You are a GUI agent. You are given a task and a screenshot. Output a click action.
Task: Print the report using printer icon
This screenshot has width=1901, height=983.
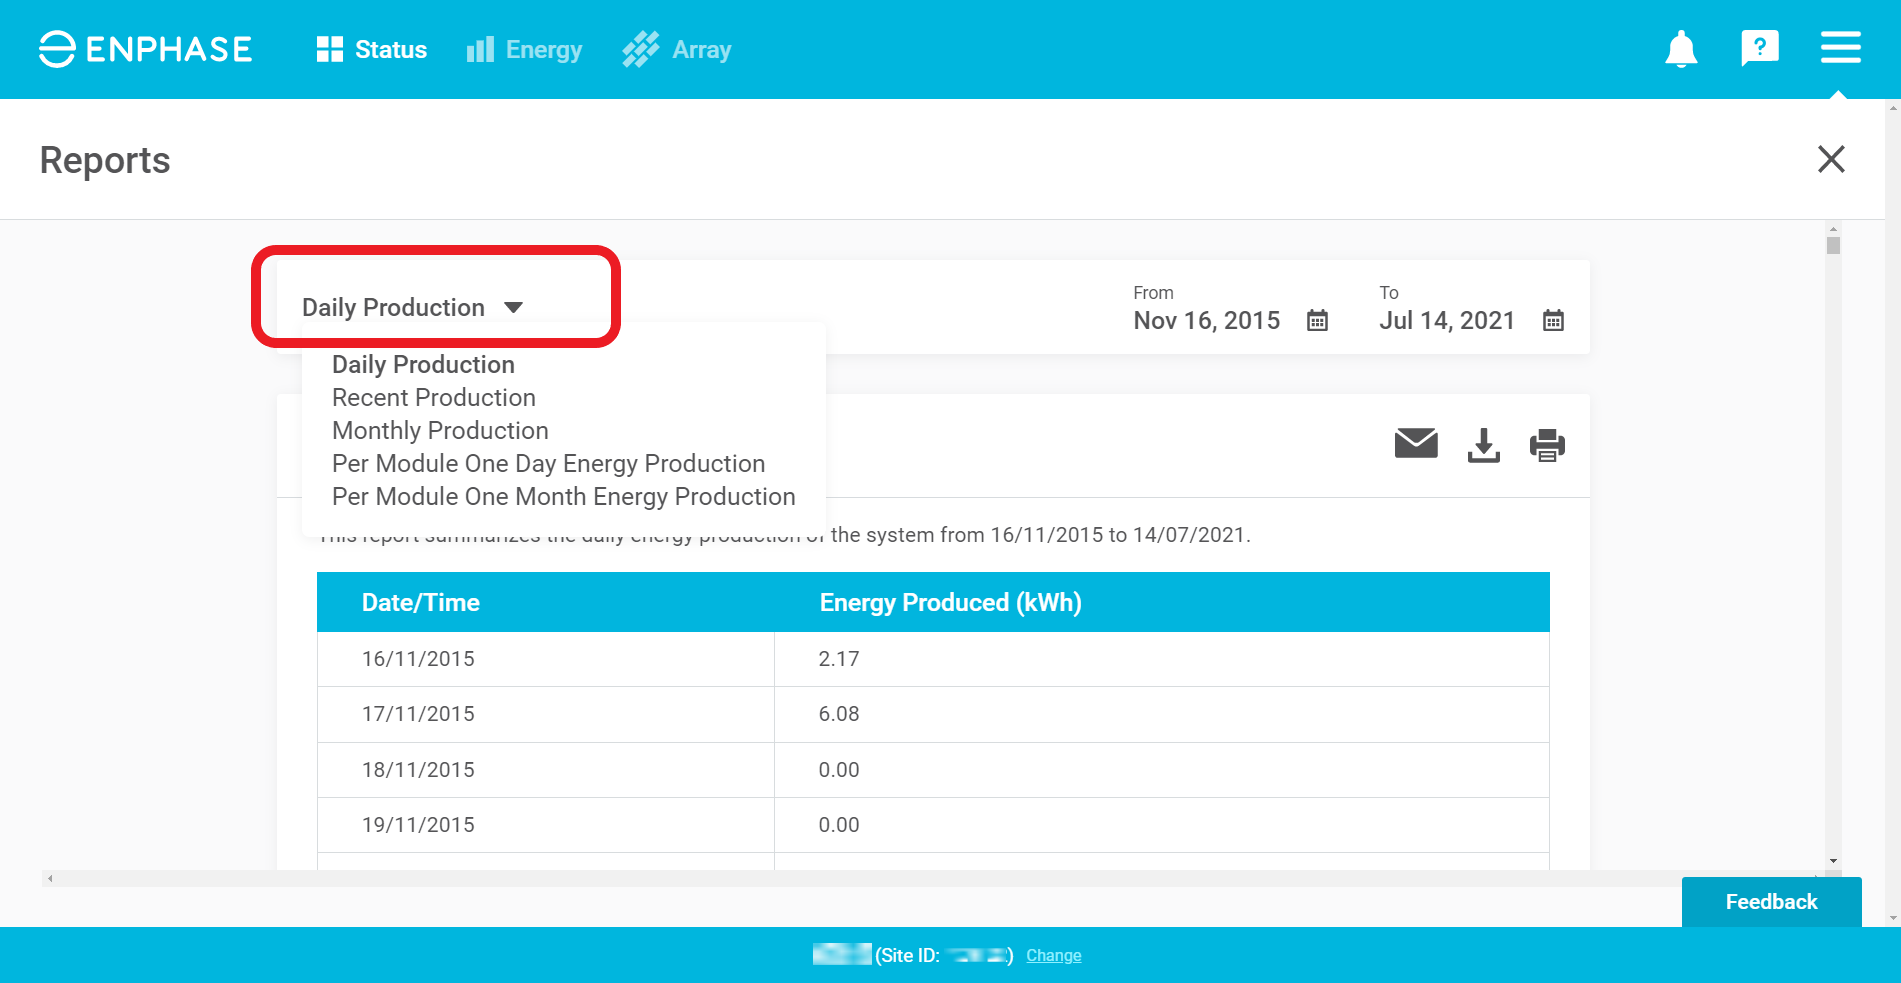point(1547,445)
